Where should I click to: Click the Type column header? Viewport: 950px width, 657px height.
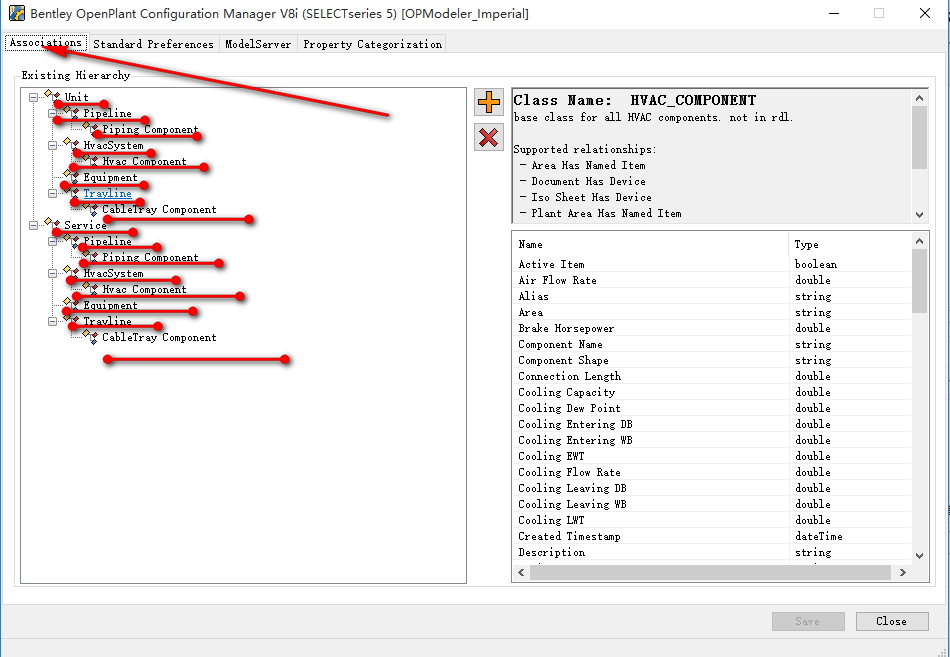850,244
